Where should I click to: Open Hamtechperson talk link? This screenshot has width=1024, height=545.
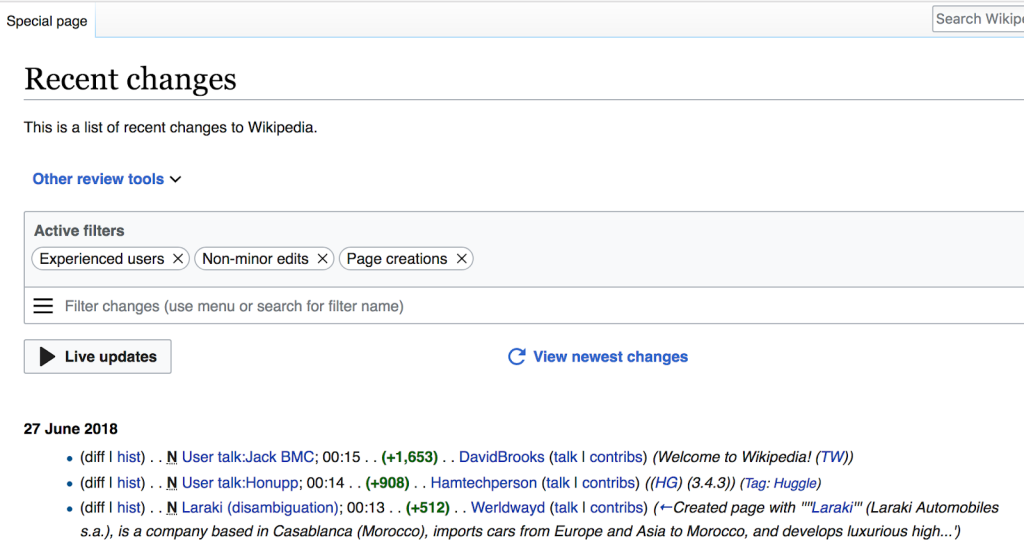(x=558, y=483)
